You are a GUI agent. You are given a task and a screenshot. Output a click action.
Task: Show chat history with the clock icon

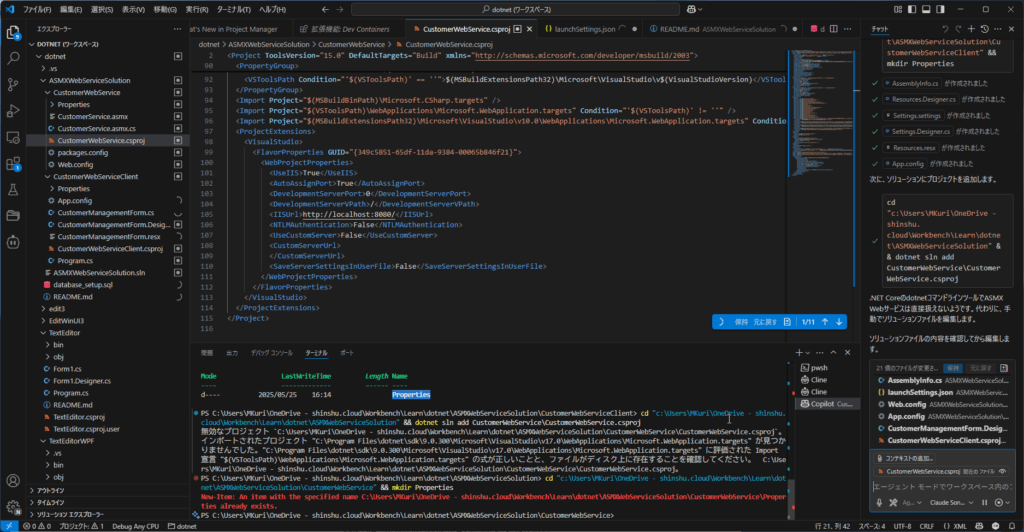point(985,29)
